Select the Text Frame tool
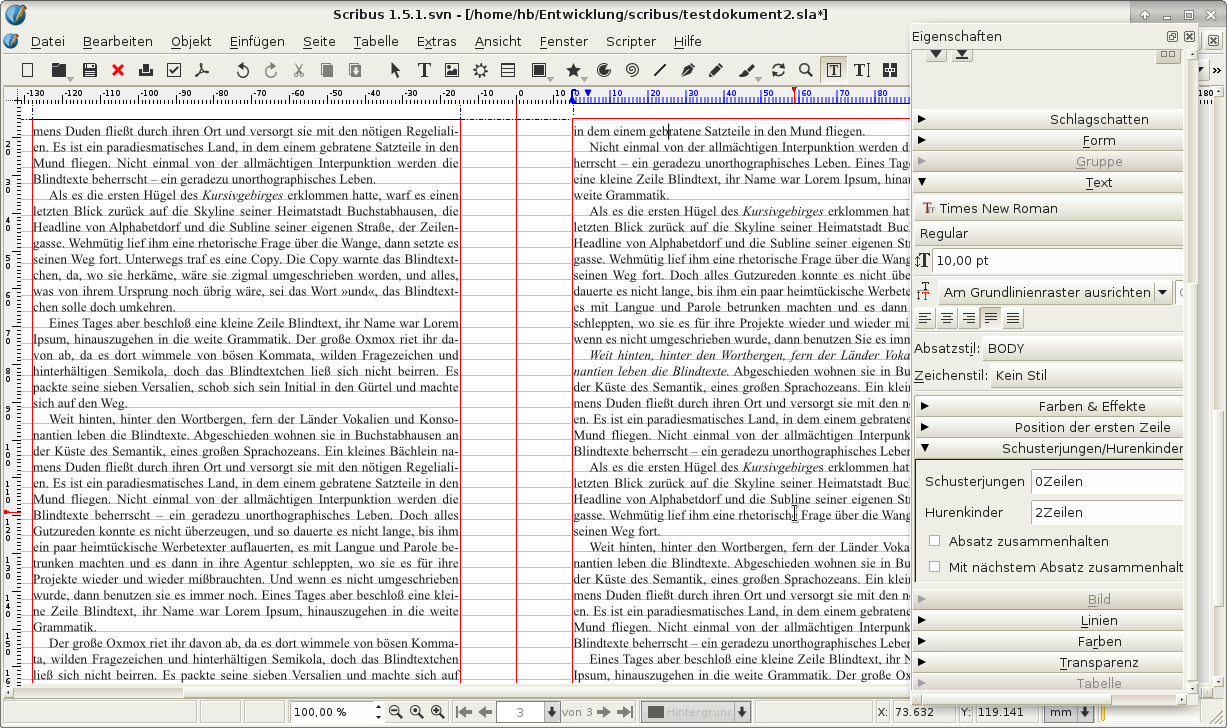 pyautogui.click(x=424, y=70)
